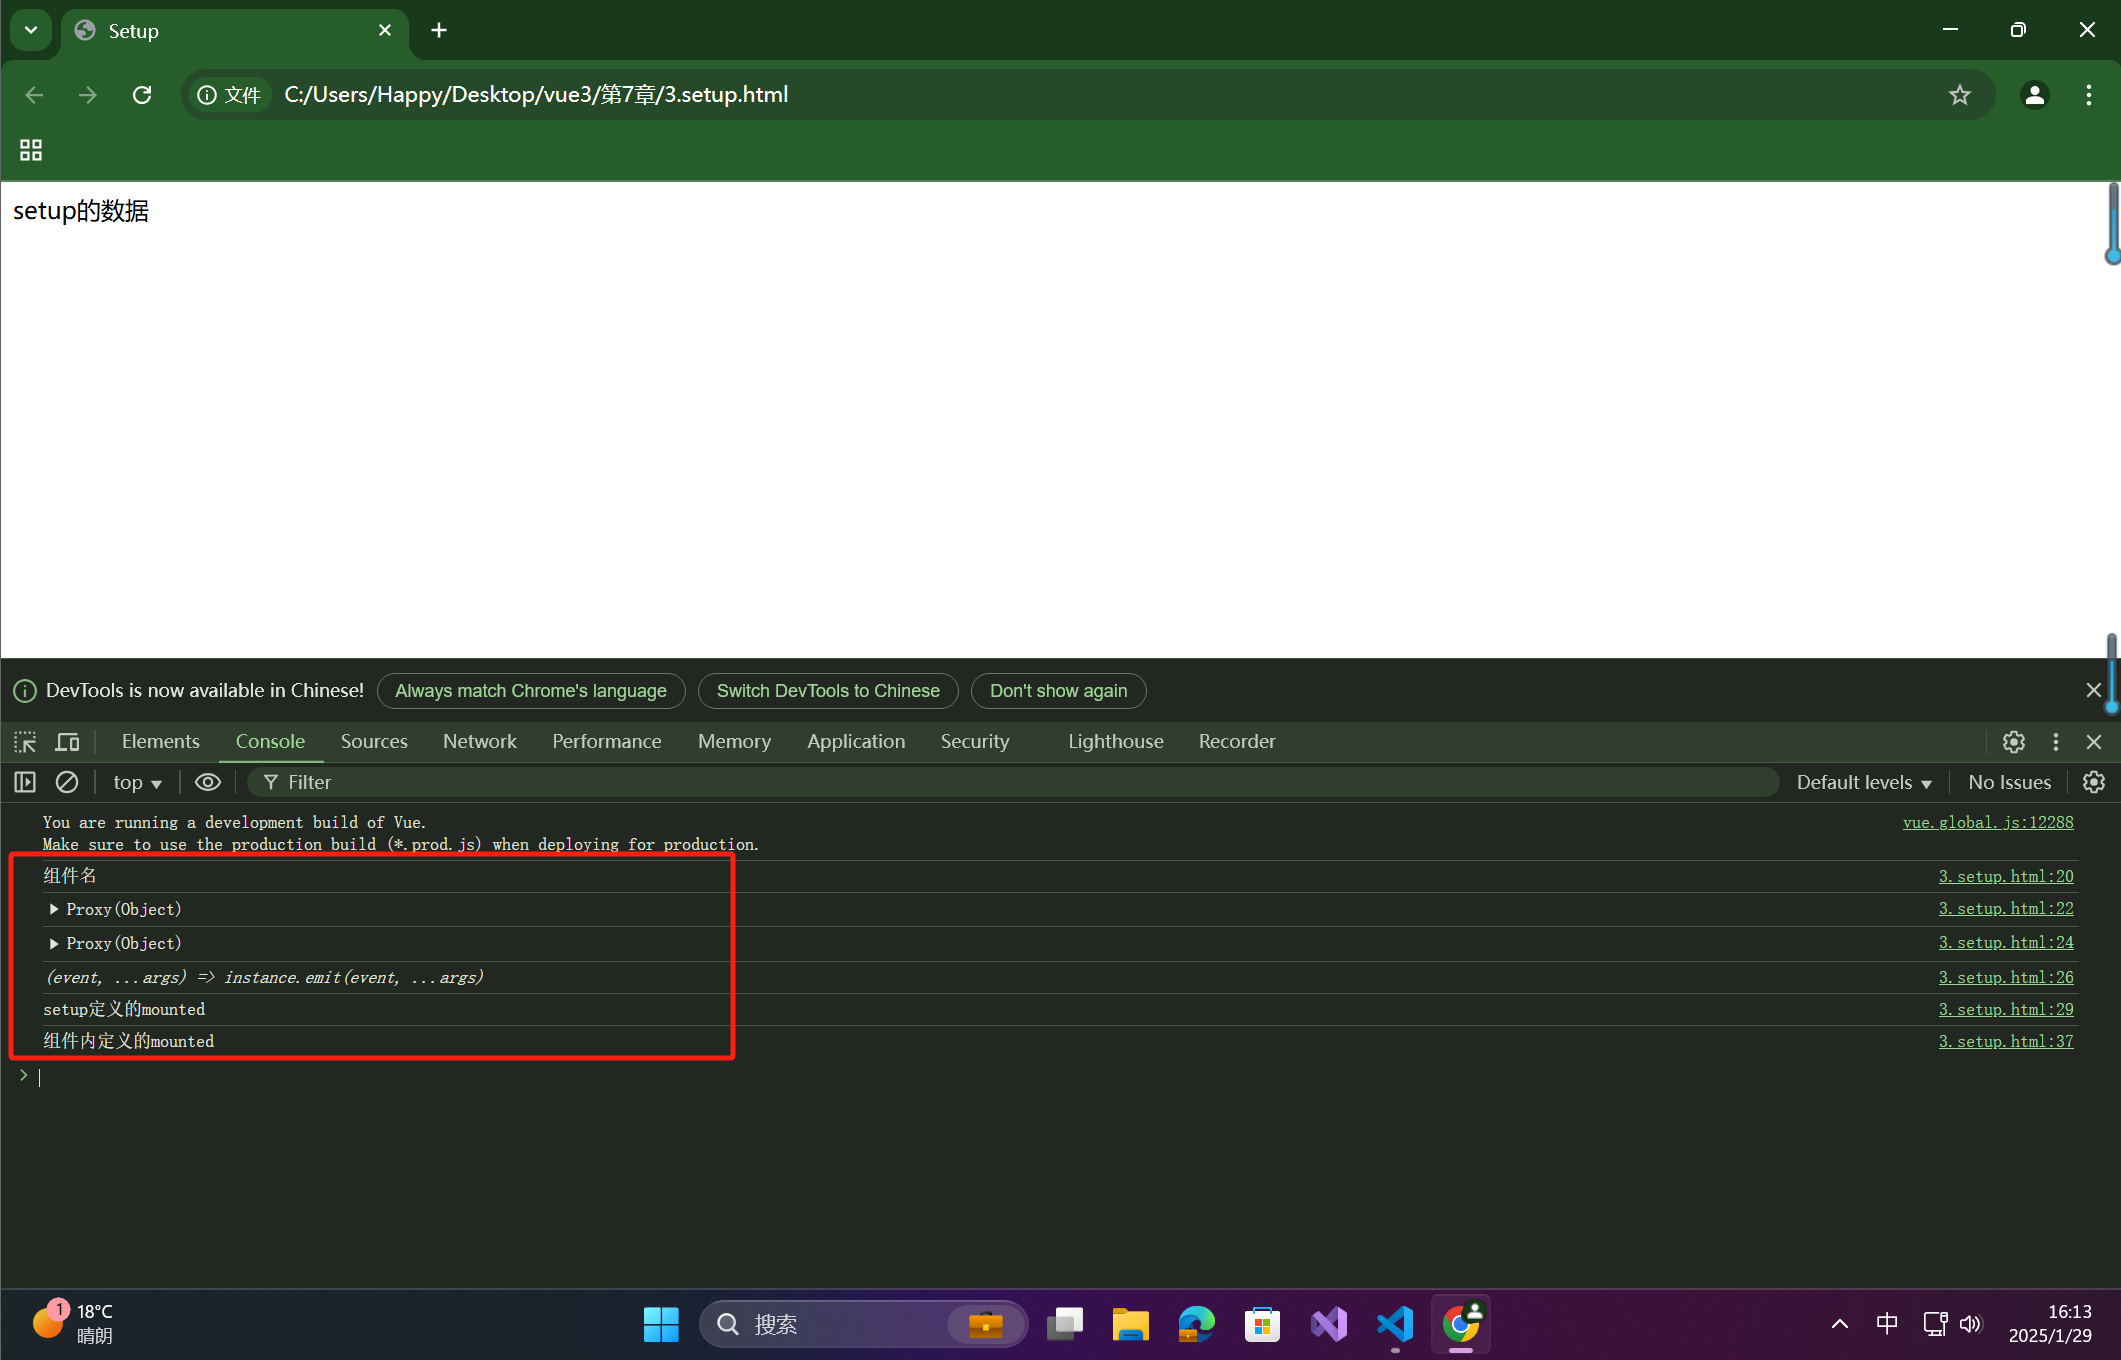This screenshot has height=1360, width=2121.
Task: View site information for 文件 chip
Action: coord(230,95)
